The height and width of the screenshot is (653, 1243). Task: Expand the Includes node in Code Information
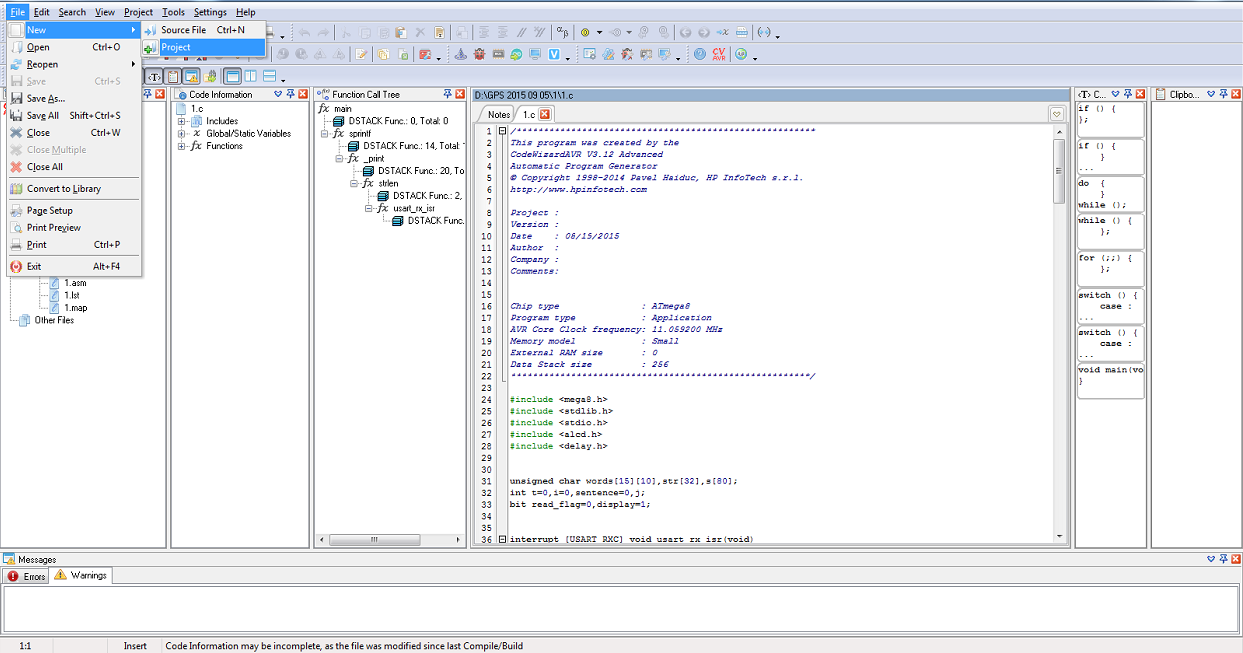[x=182, y=121]
